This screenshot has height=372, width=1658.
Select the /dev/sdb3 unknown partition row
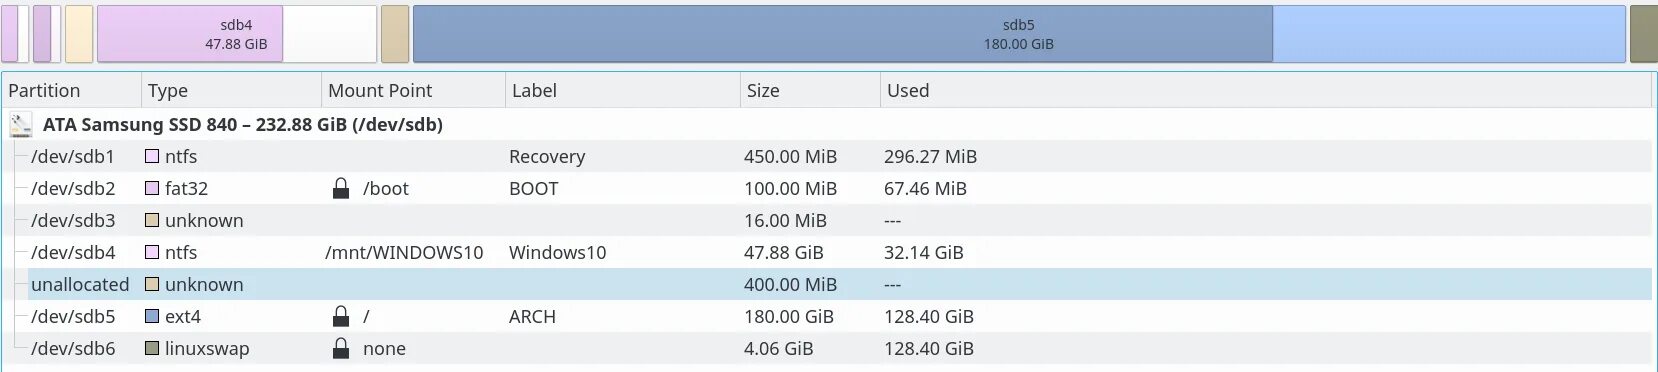click(x=827, y=220)
